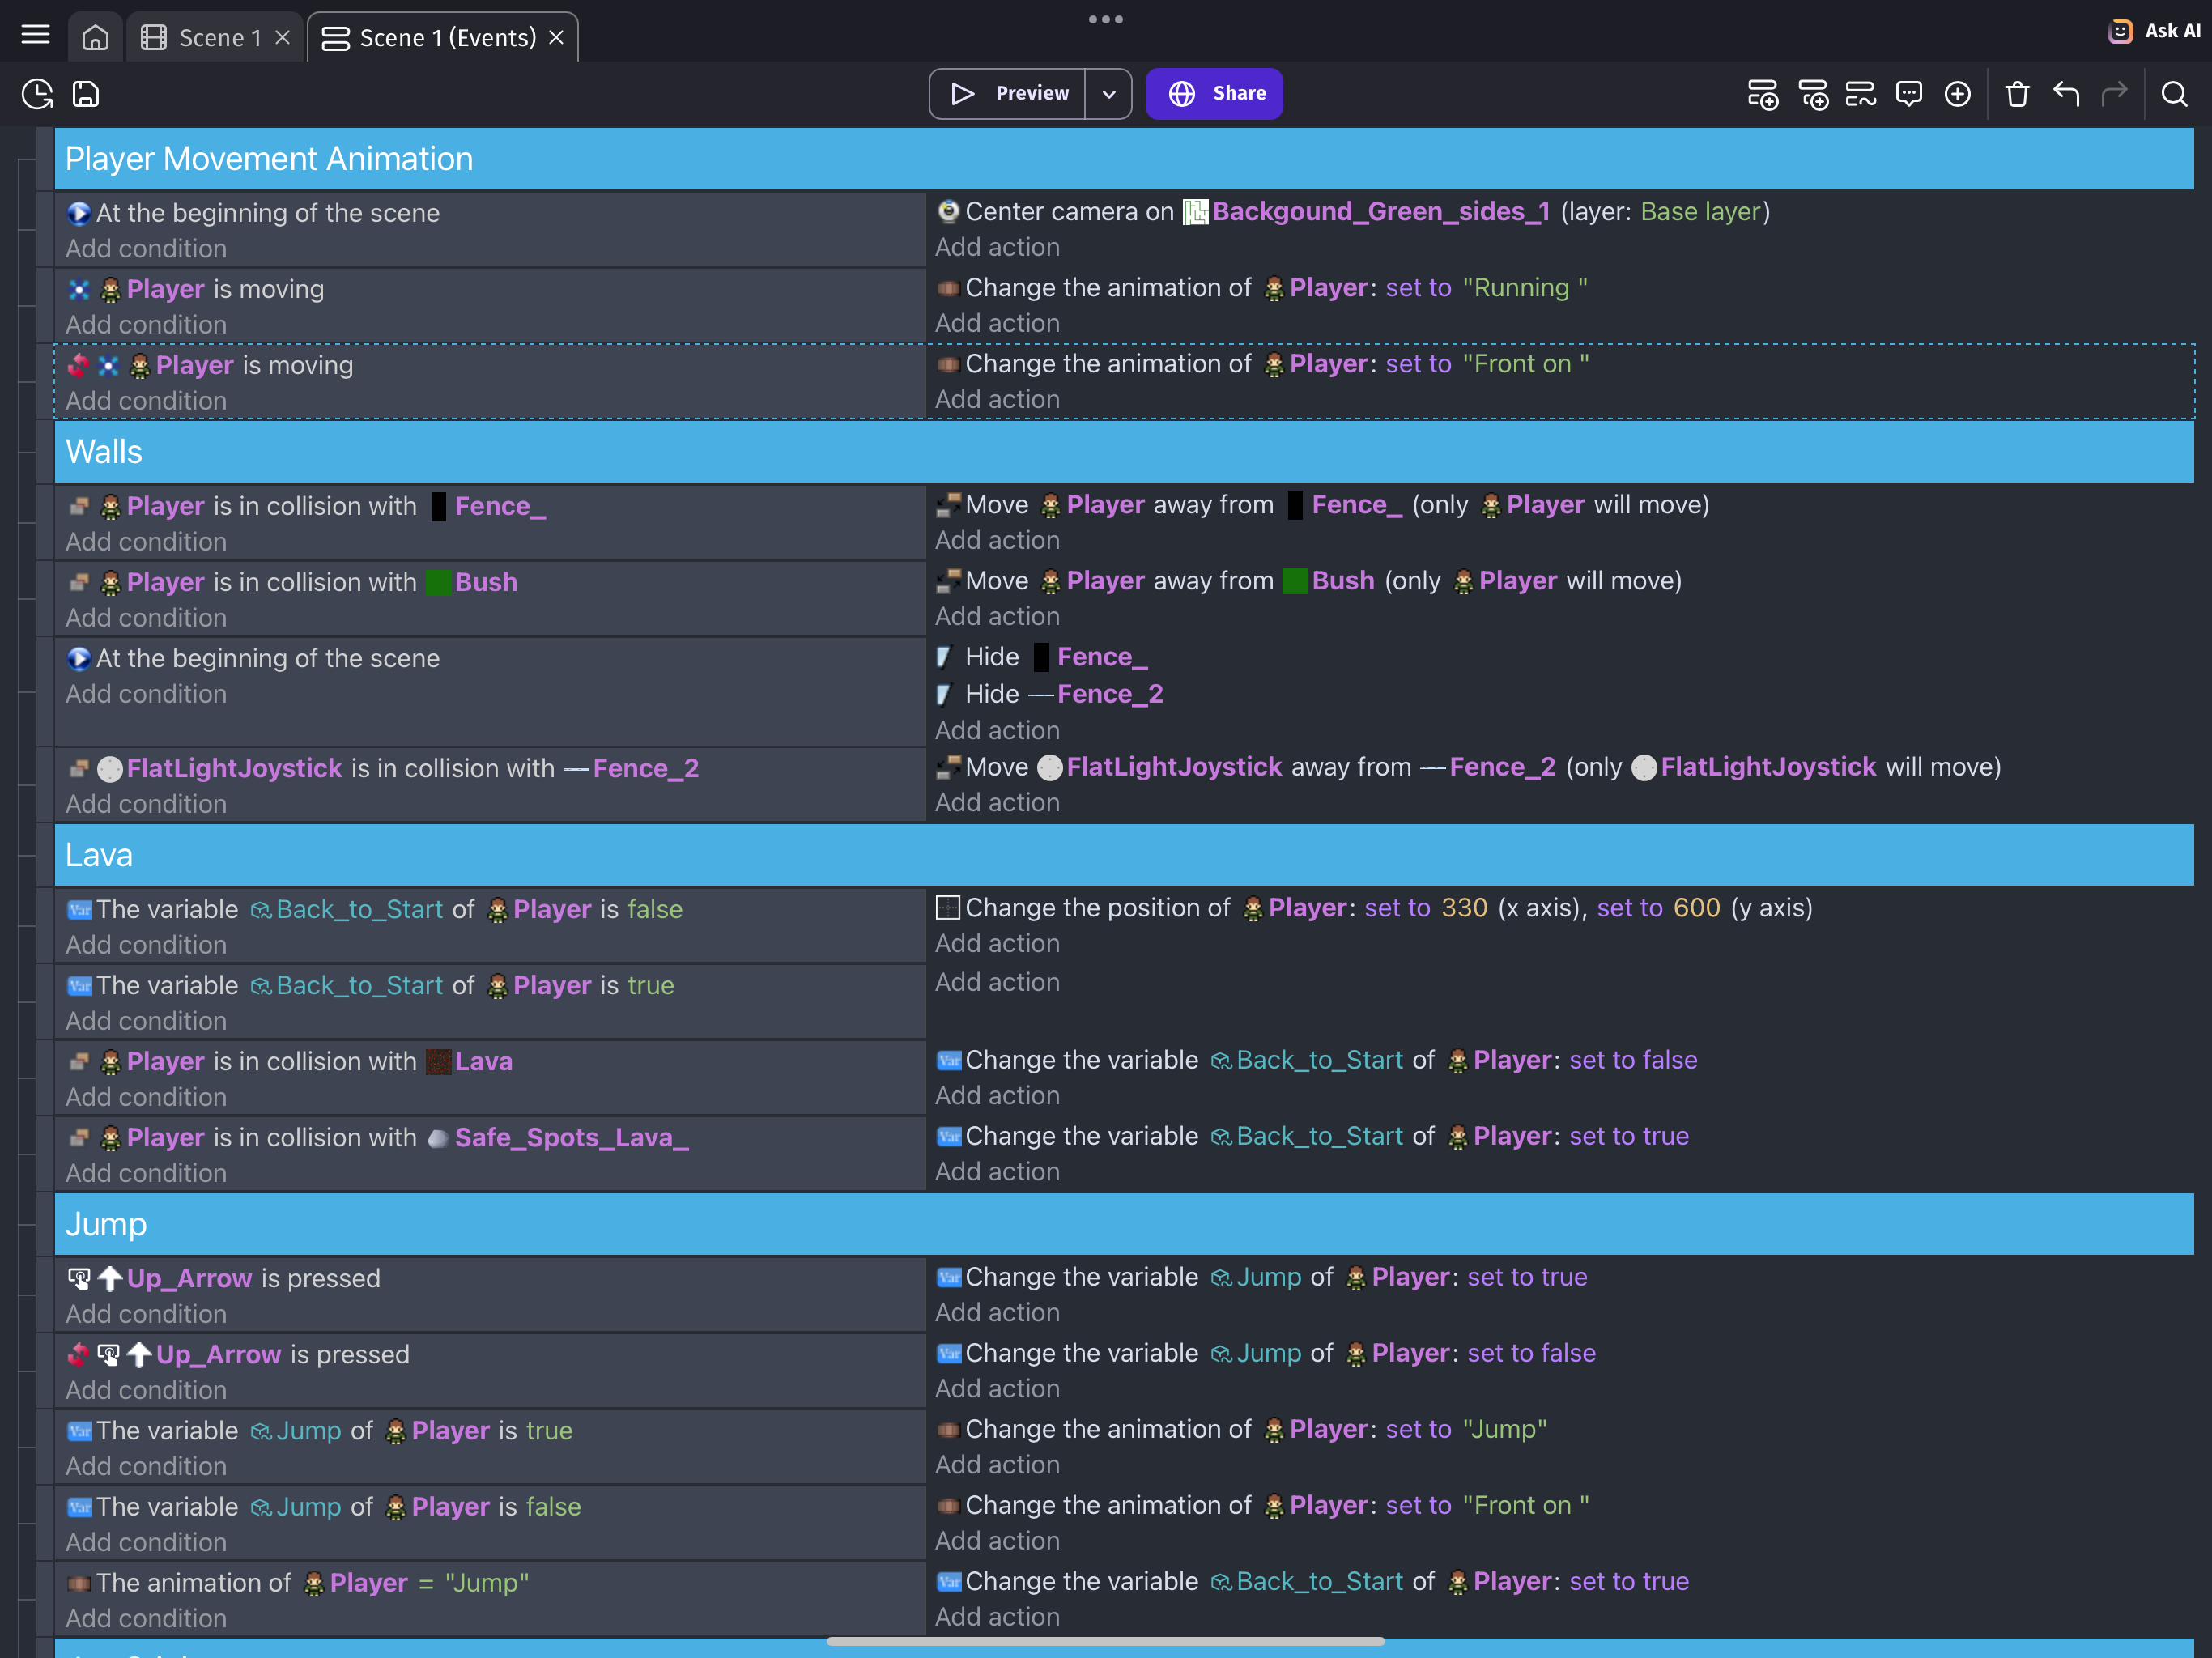Add action under Hide Fence_2
Viewport: 2212px width, 1658px height.
coord(997,730)
